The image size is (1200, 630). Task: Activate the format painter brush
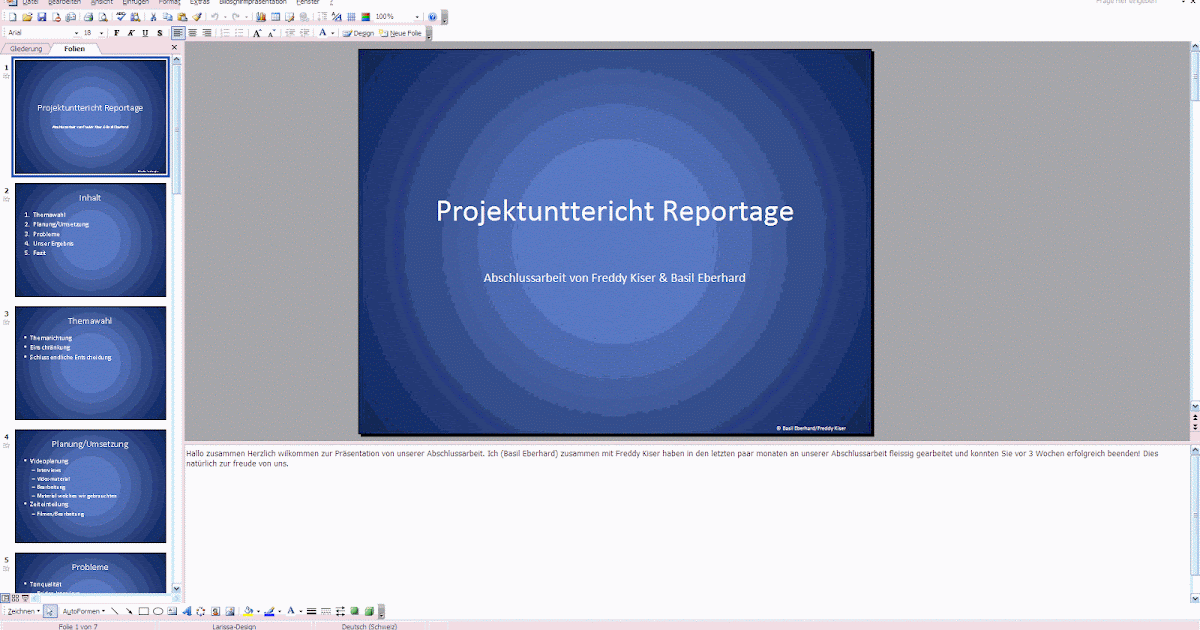(196, 17)
